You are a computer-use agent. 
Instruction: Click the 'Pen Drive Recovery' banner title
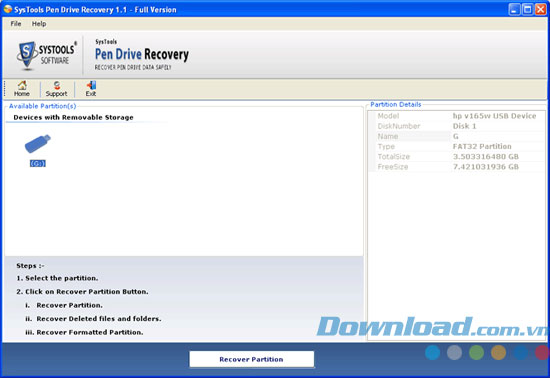click(142, 54)
